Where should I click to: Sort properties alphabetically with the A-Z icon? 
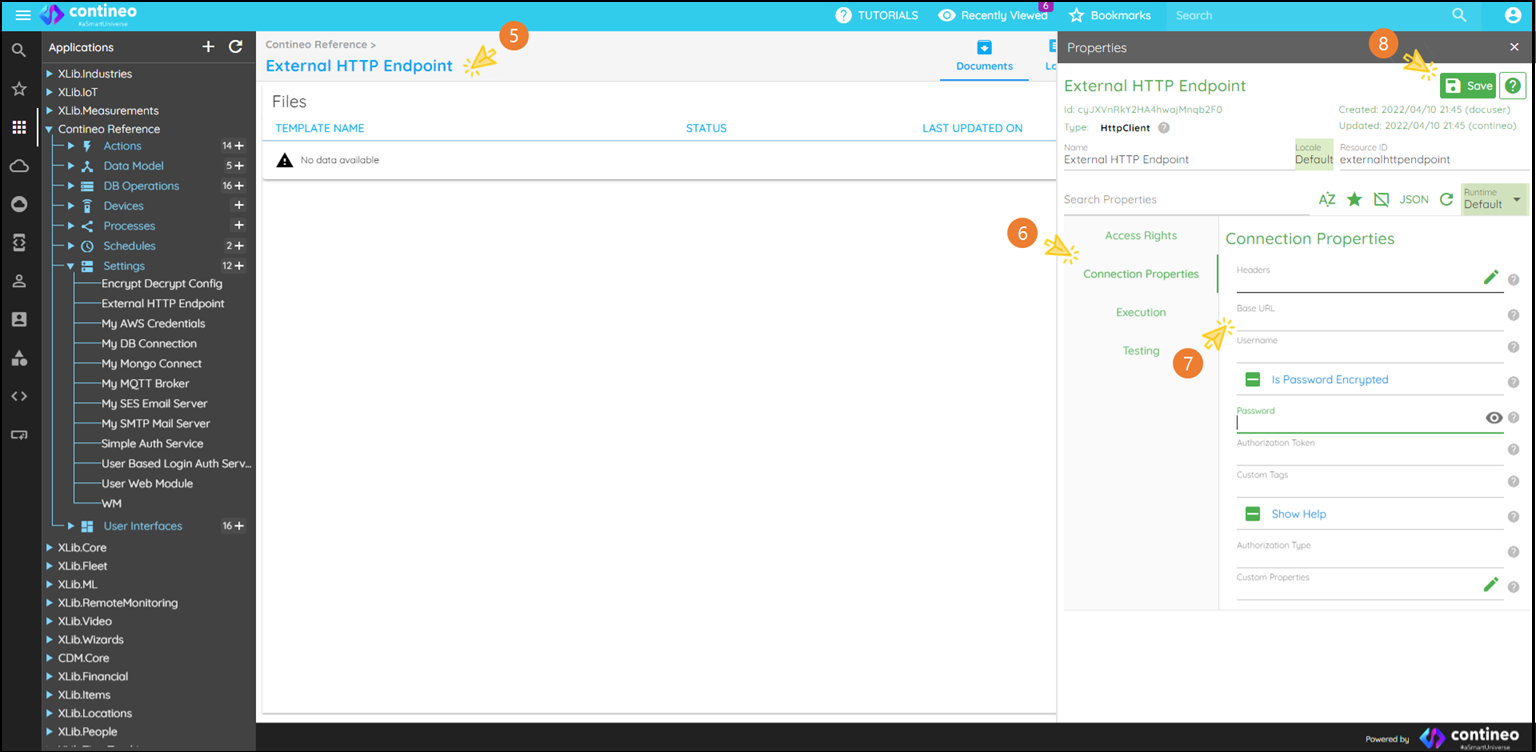click(x=1327, y=199)
